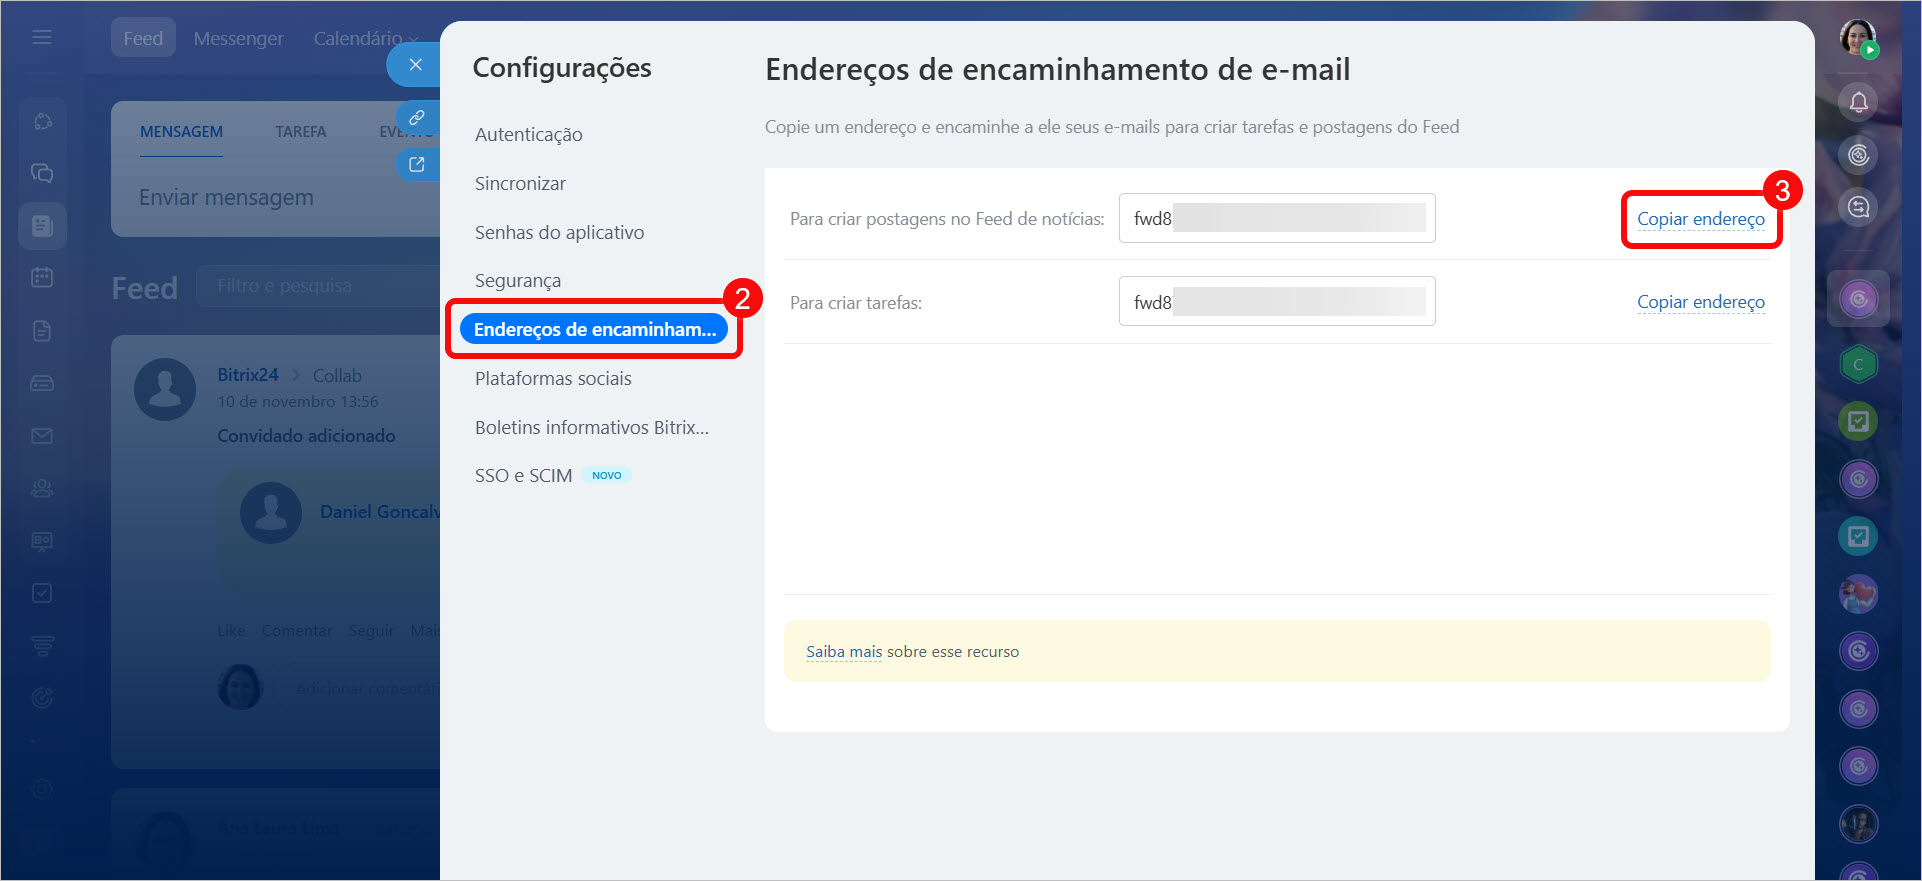Open Segurança settings section

517,281
